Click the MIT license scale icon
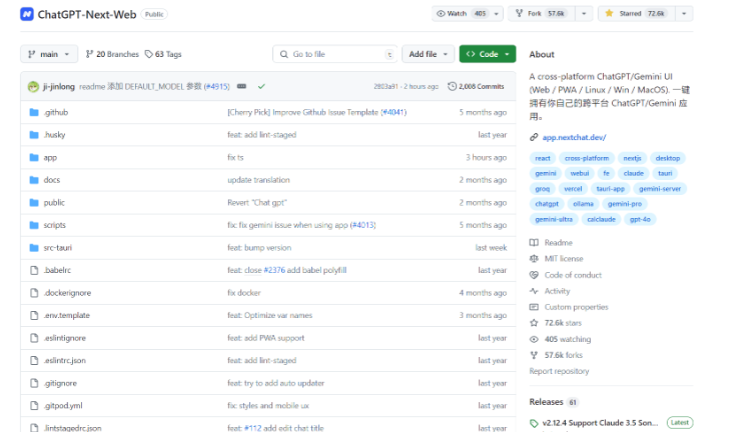 (534, 259)
